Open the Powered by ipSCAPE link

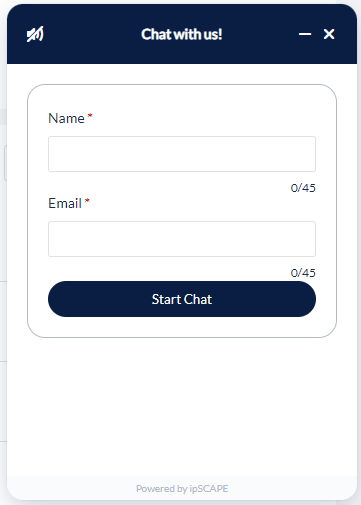[x=182, y=489]
